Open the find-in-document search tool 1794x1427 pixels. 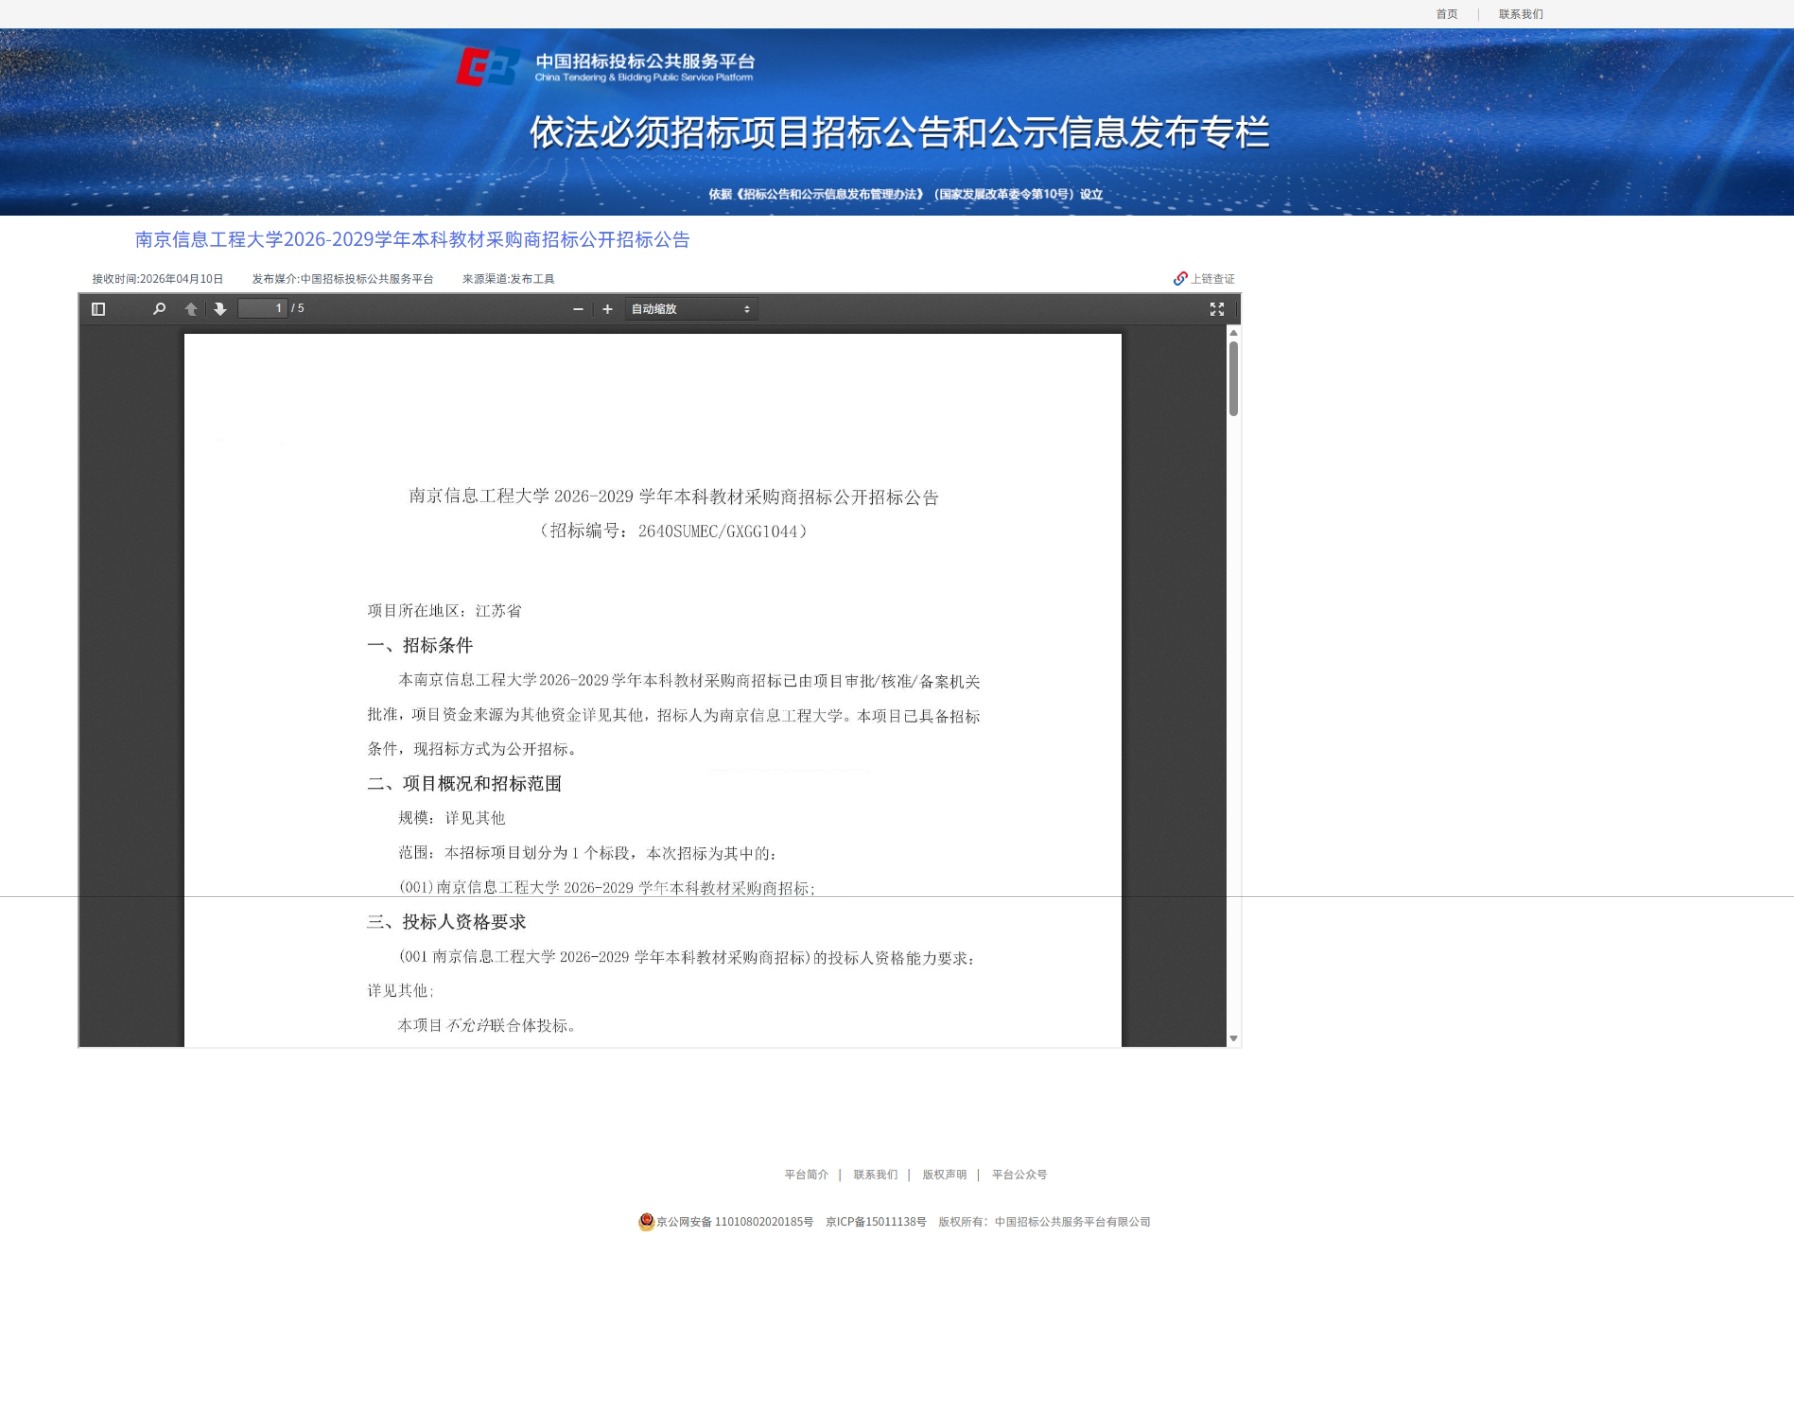159,309
